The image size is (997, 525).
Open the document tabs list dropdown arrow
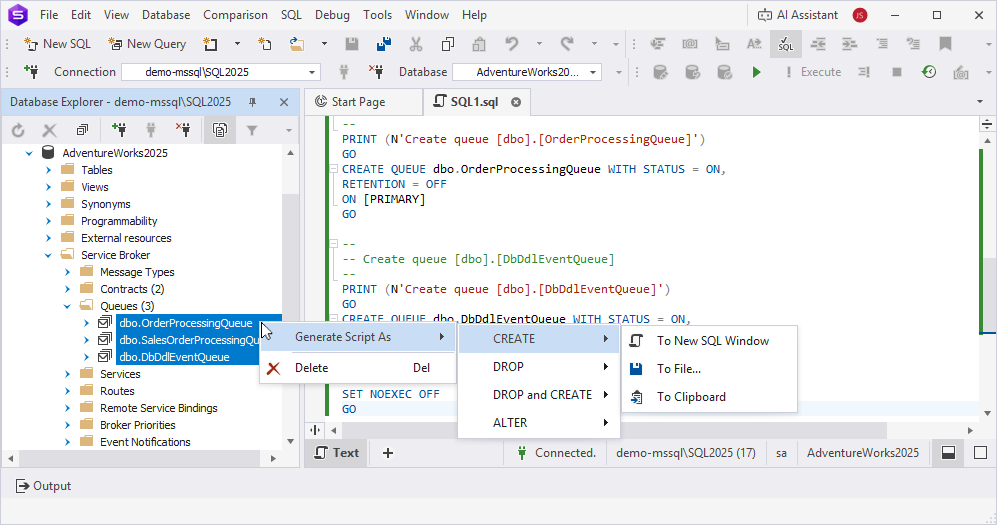pyautogui.click(x=980, y=102)
